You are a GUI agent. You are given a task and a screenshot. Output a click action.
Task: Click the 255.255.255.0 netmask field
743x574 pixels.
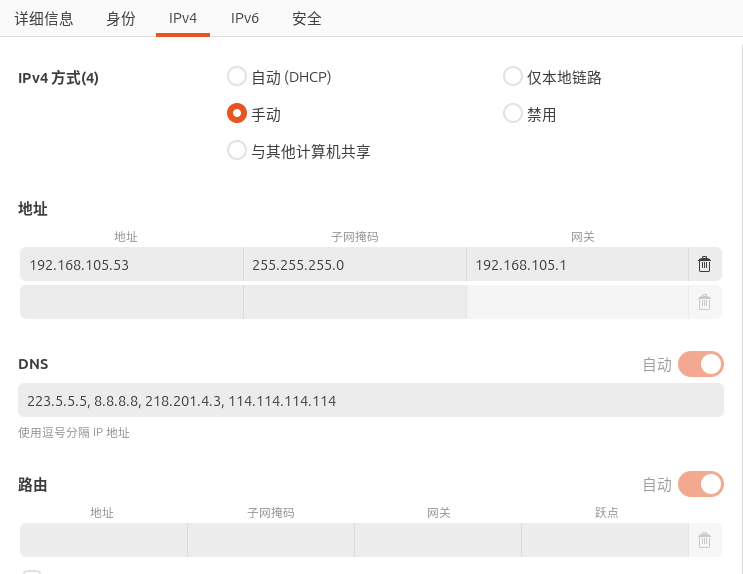[354, 265]
